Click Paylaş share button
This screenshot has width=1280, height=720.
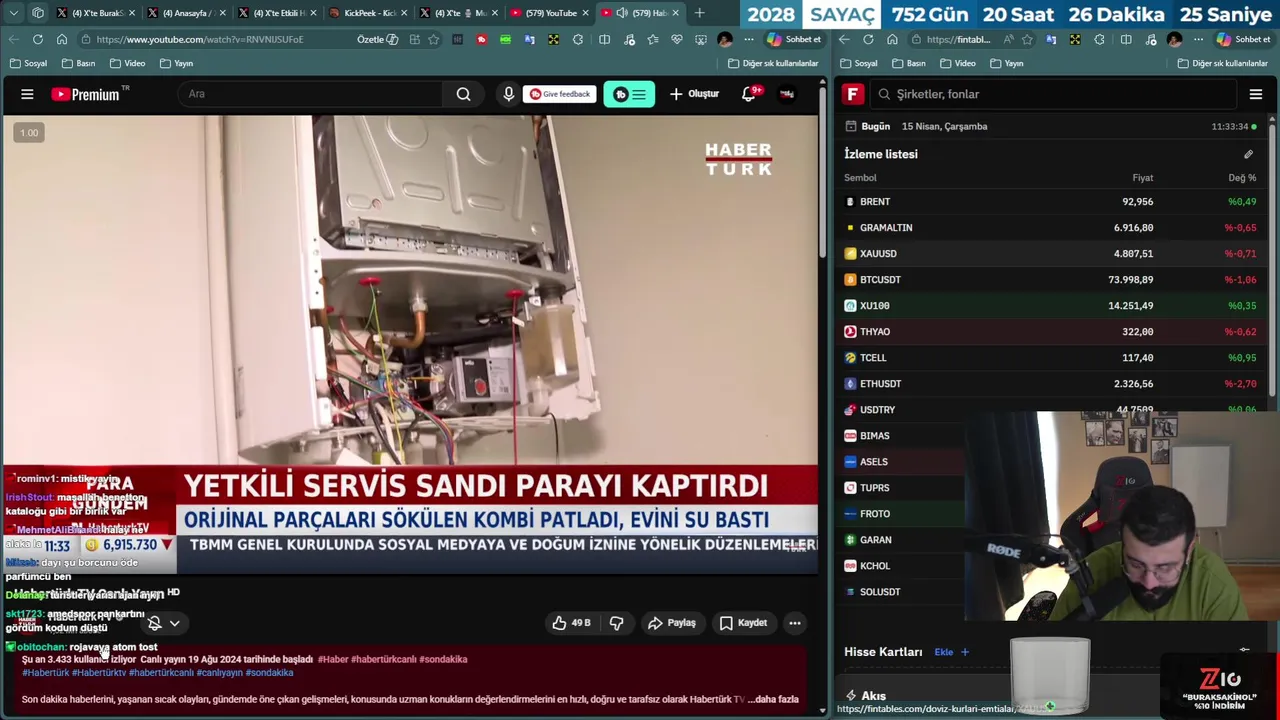click(671, 623)
